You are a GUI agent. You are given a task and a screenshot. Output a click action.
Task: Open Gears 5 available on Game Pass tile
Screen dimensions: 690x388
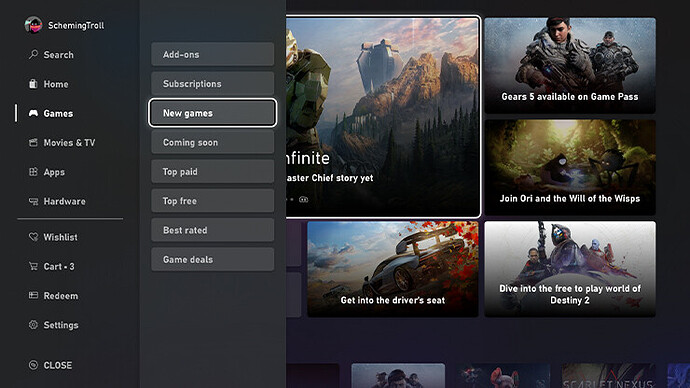(x=570, y=65)
